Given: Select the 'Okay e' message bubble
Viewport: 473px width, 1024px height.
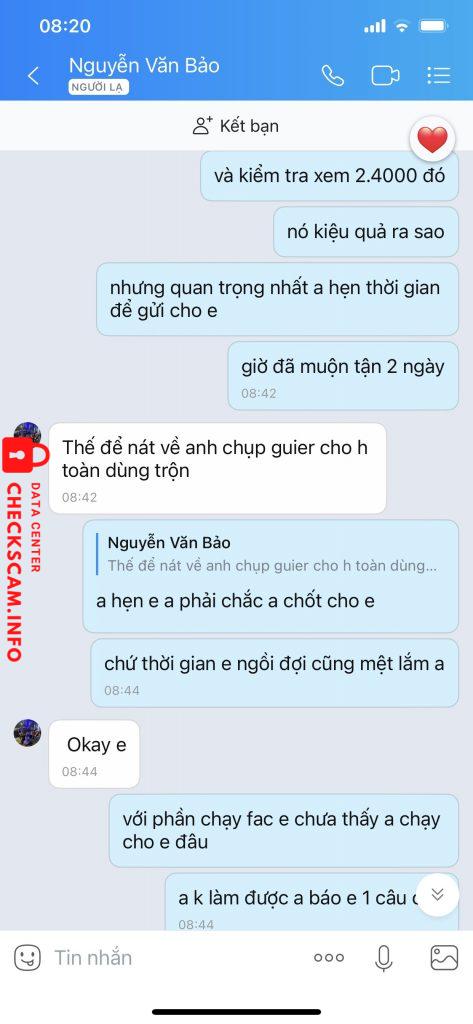Looking at the screenshot, I should pos(94,754).
